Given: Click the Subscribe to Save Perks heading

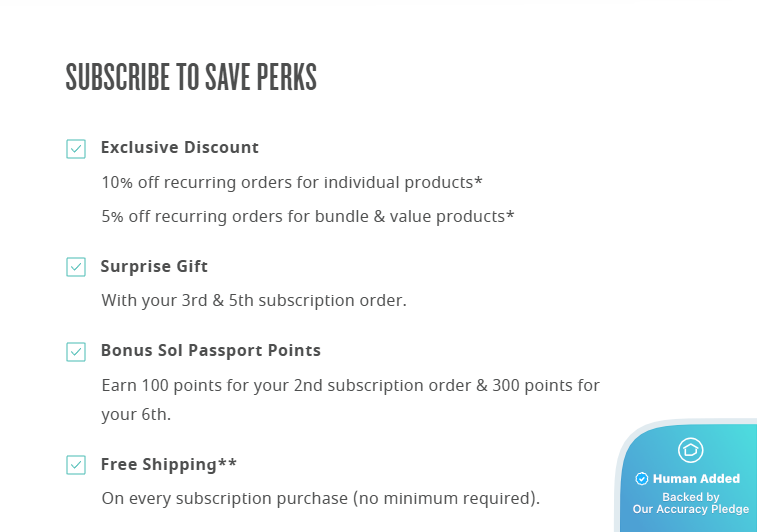Looking at the screenshot, I should point(191,78).
